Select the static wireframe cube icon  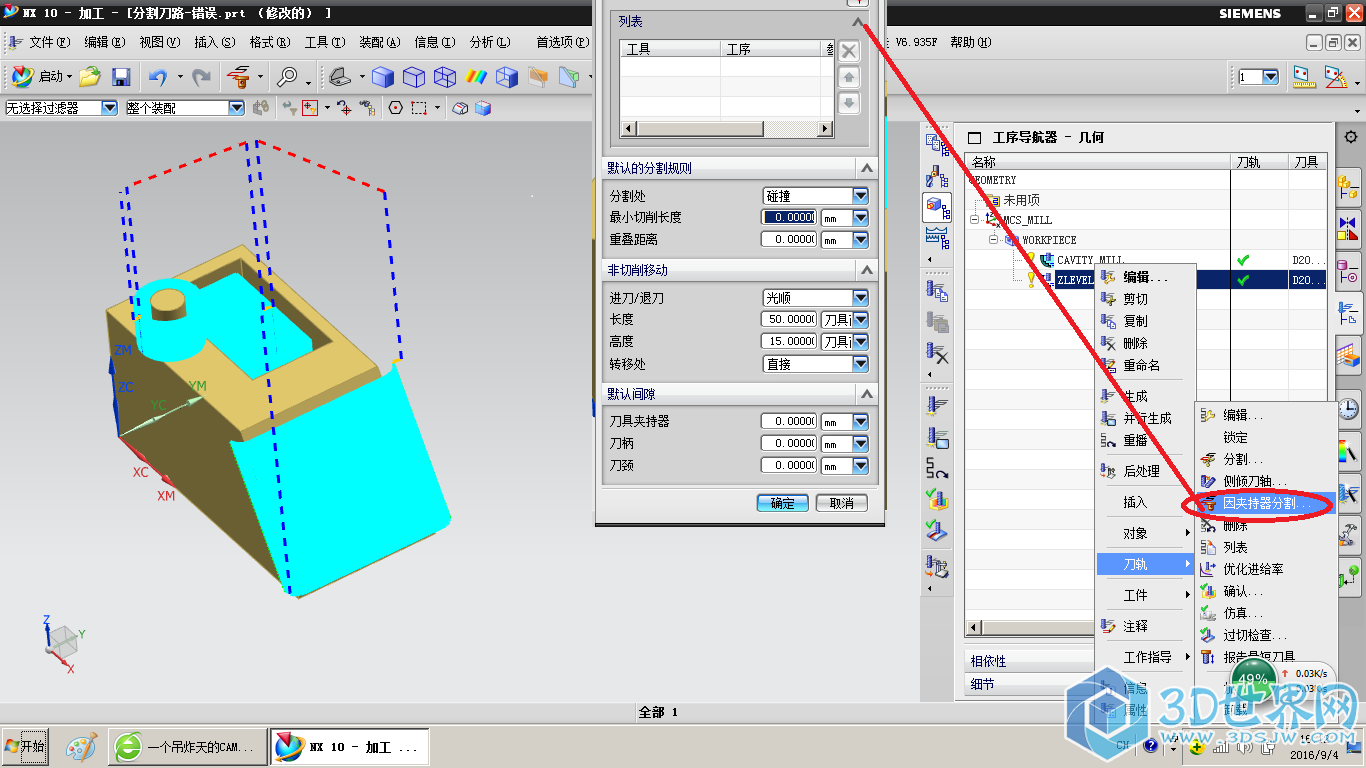point(444,76)
